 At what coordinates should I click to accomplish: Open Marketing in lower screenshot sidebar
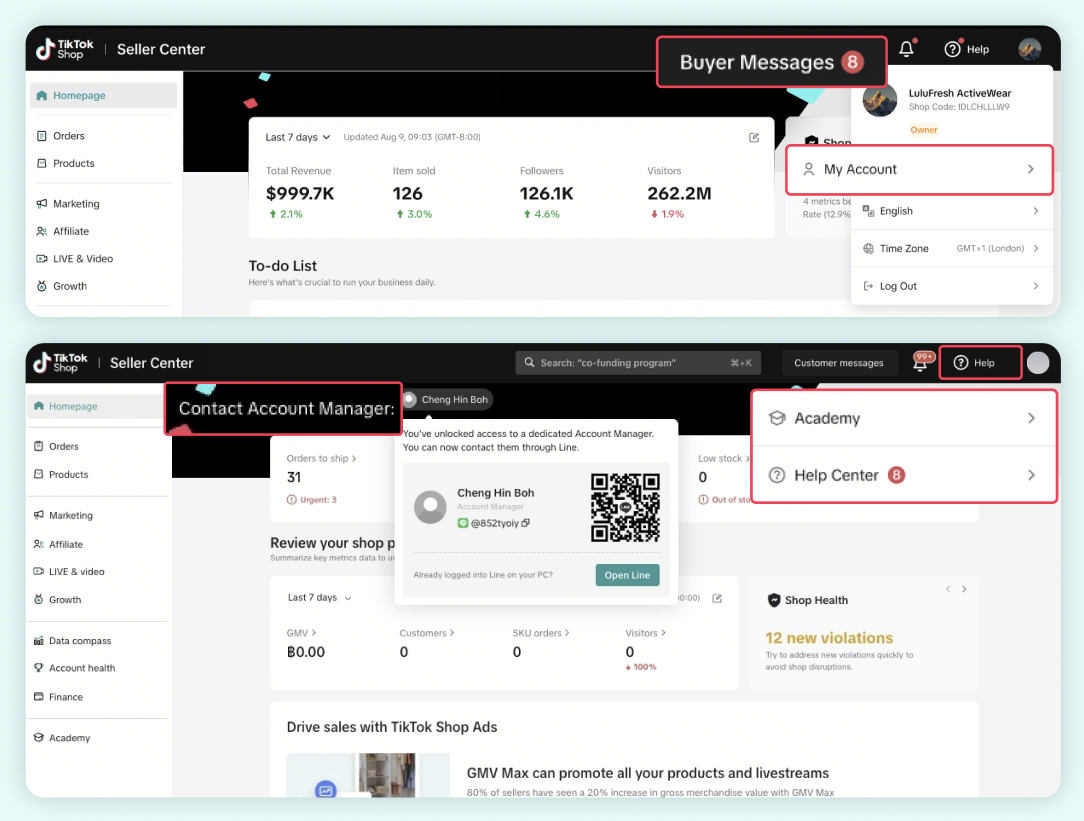point(63,516)
